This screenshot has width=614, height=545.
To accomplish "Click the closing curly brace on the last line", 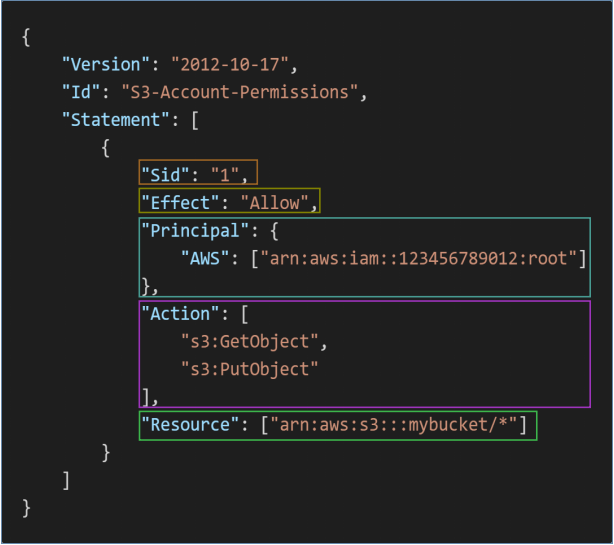I will pyautogui.click(x=26, y=507).
